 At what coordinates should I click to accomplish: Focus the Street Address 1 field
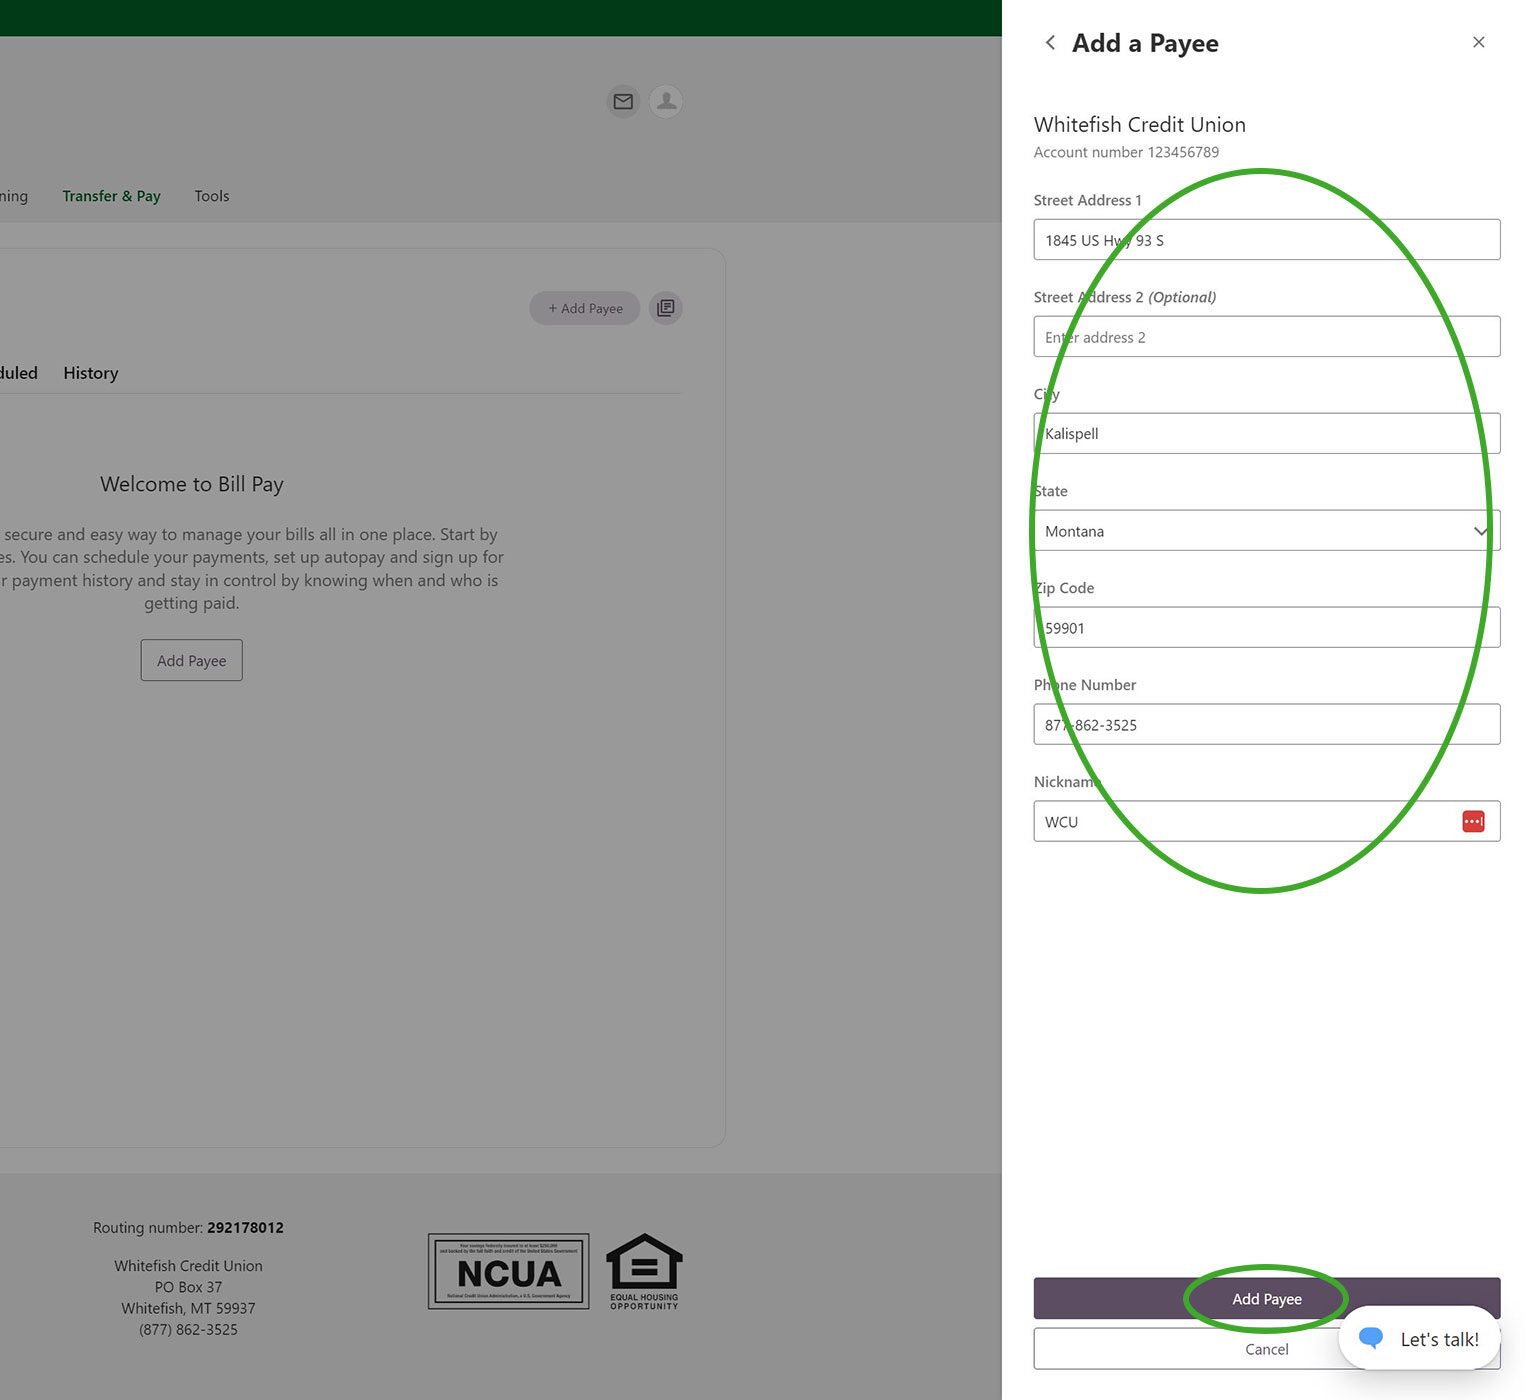click(x=1267, y=240)
